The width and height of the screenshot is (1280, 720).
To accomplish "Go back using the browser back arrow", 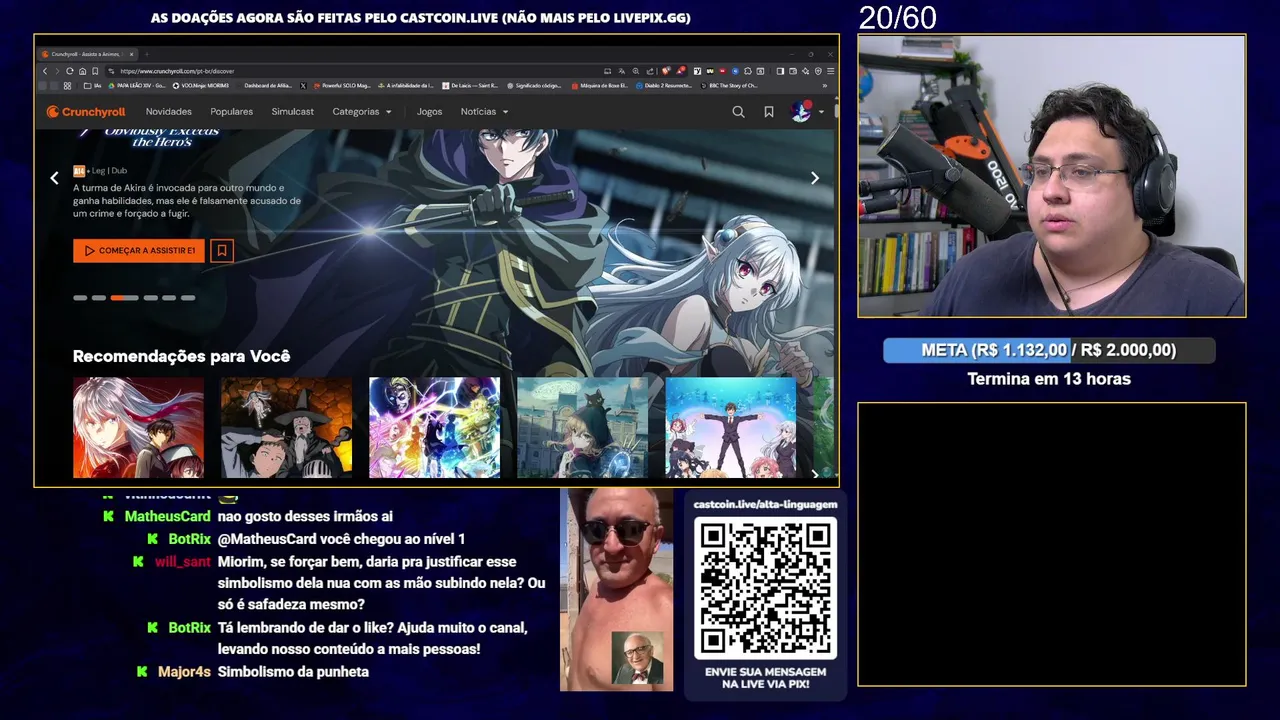I will [x=45, y=71].
